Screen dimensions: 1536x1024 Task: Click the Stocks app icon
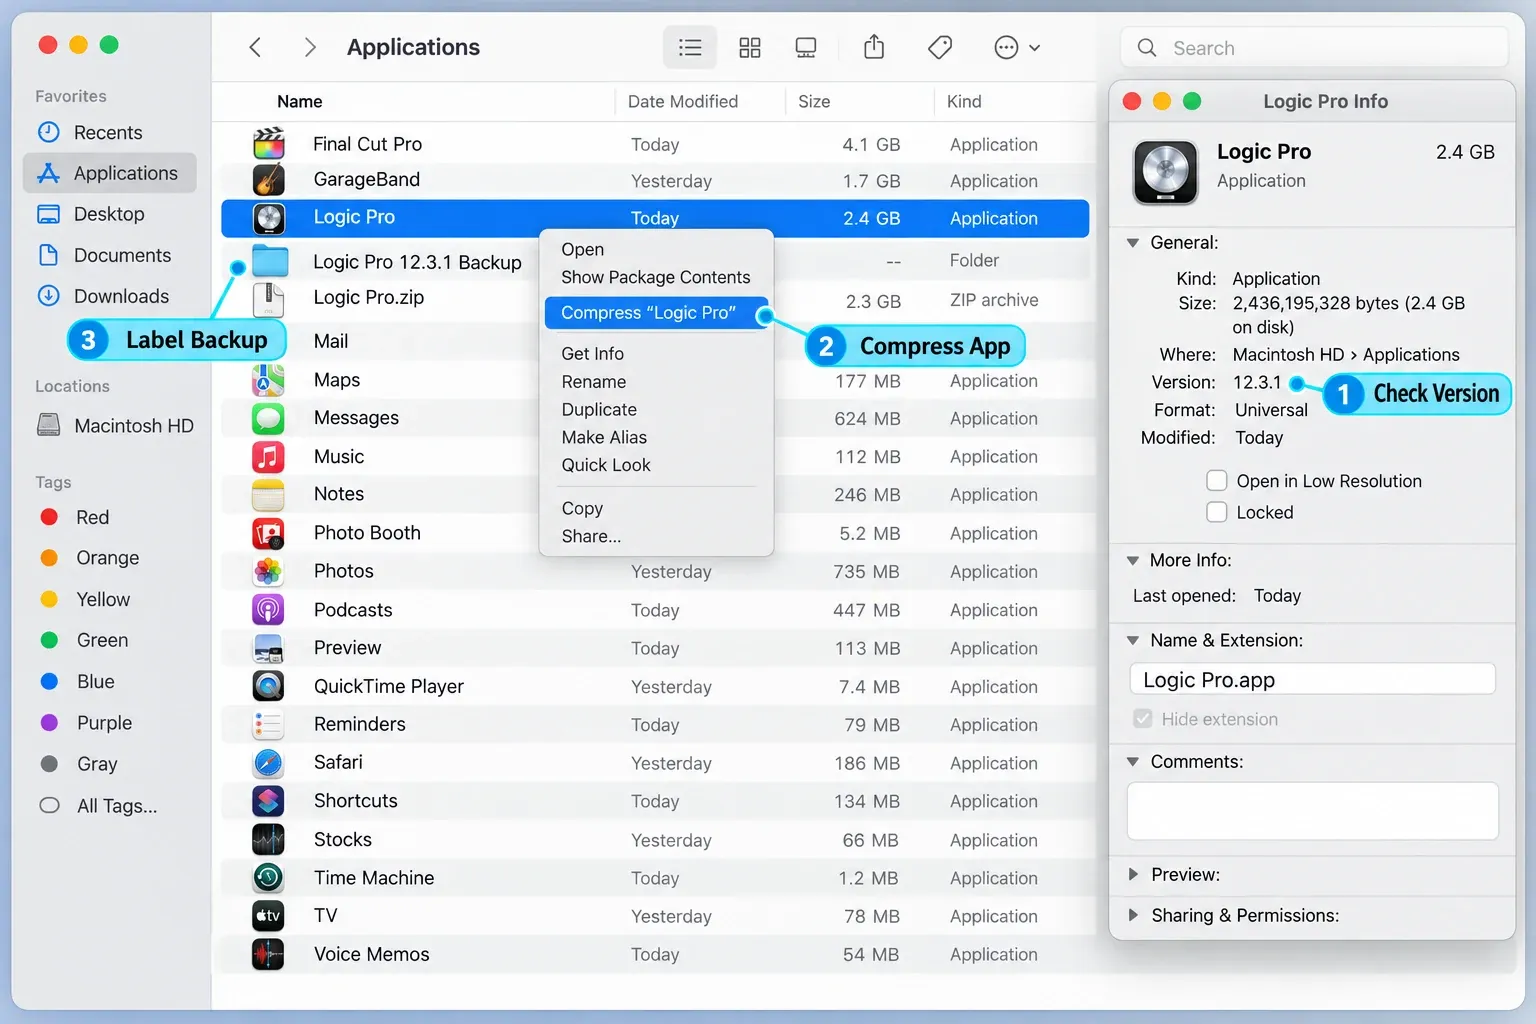pos(268,840)
